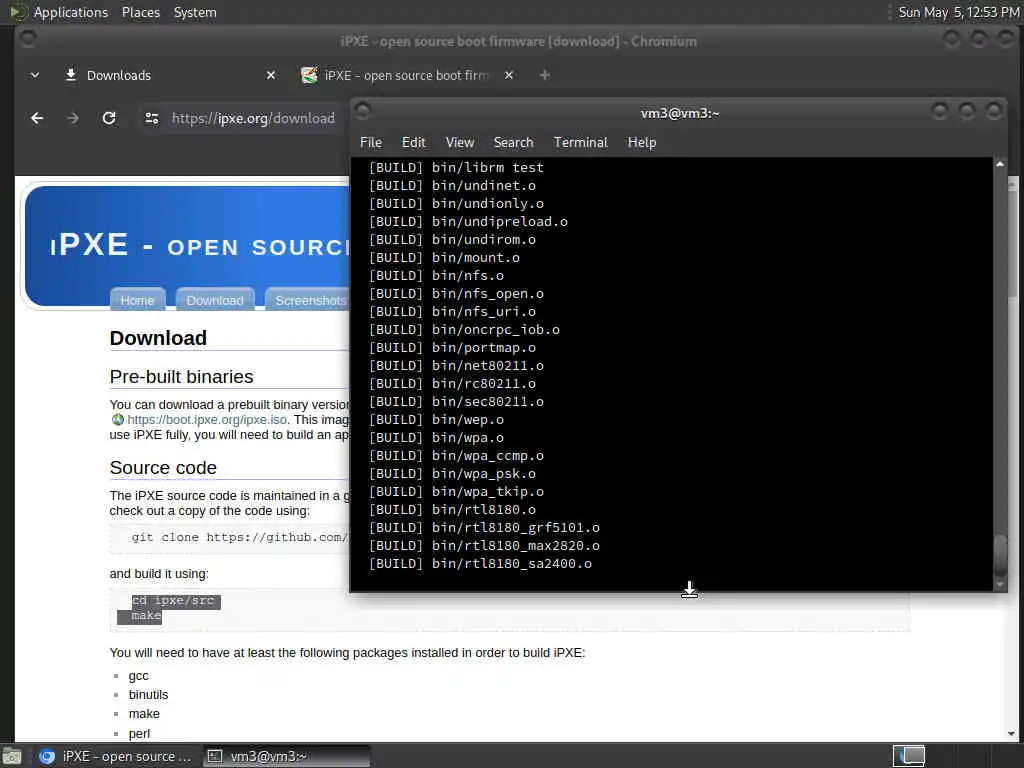Click the terminal scrollbar thumb

pyautogui.click(x=1000, y=556)
